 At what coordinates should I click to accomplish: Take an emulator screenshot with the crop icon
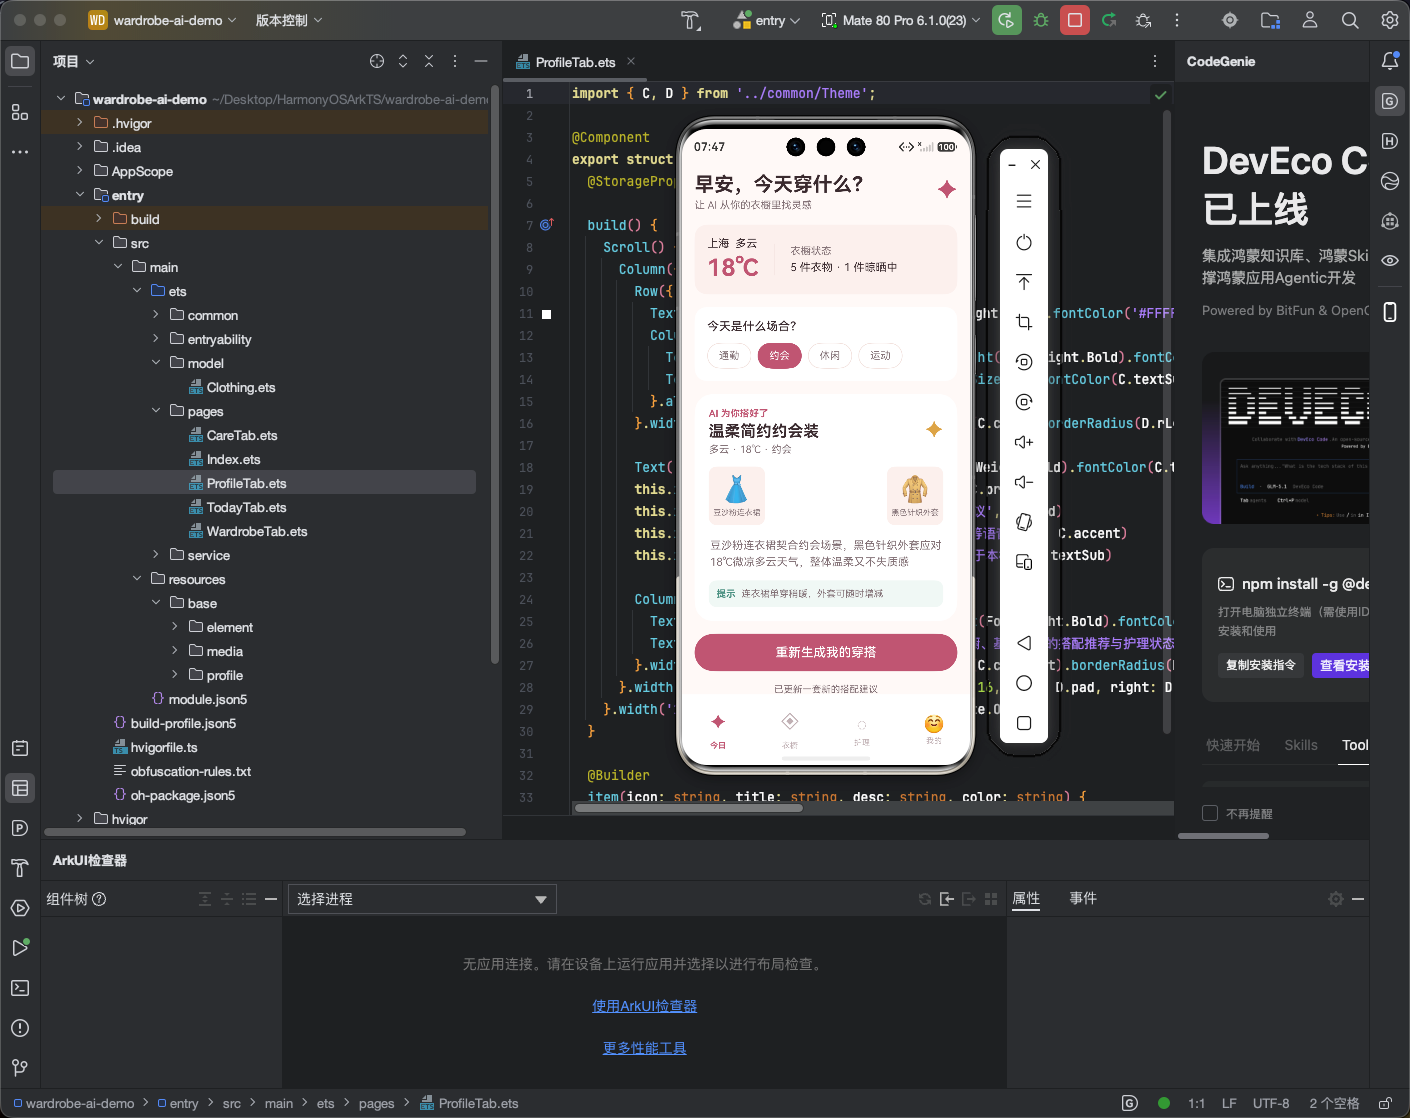click(1024, 322)
